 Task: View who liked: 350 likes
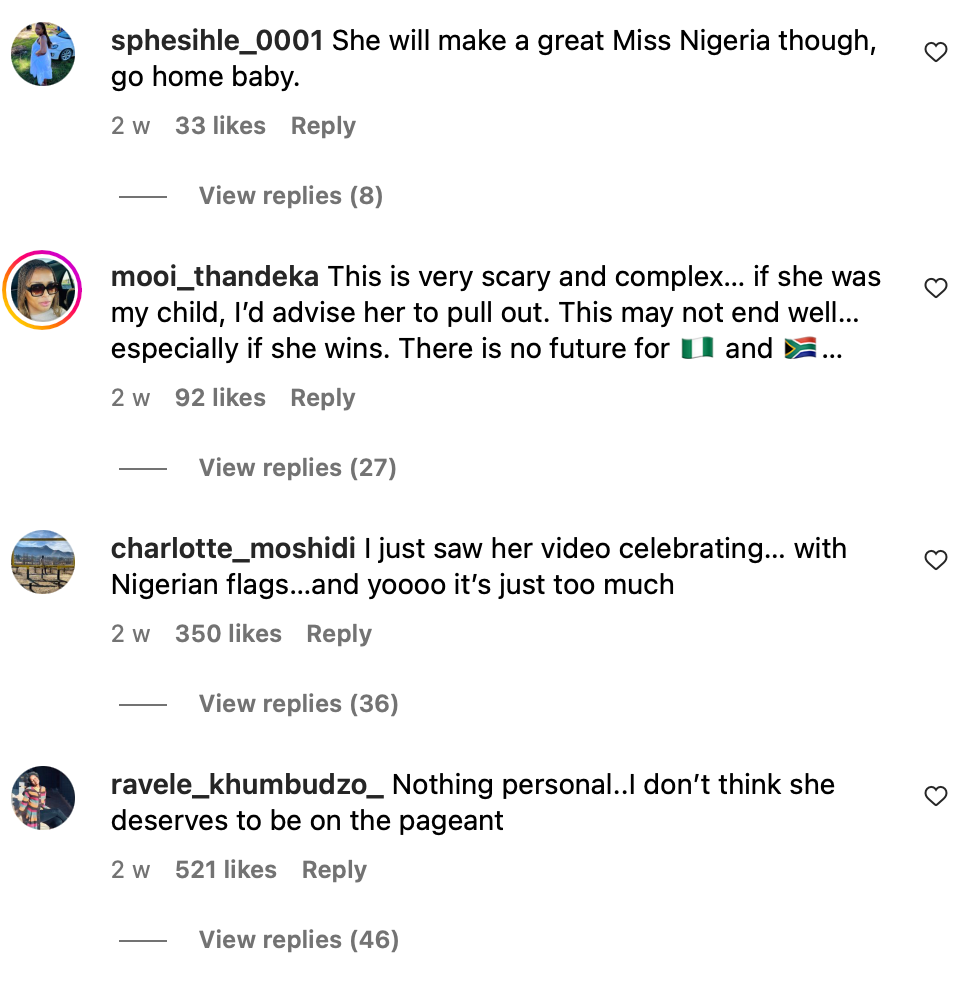point(228,634)
